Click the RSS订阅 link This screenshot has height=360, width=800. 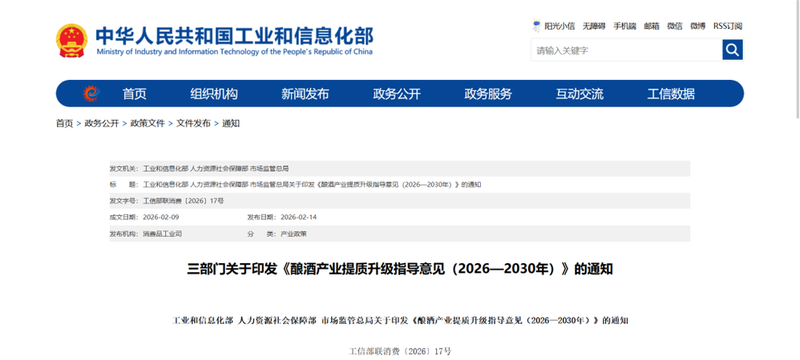tap(728, 26)
